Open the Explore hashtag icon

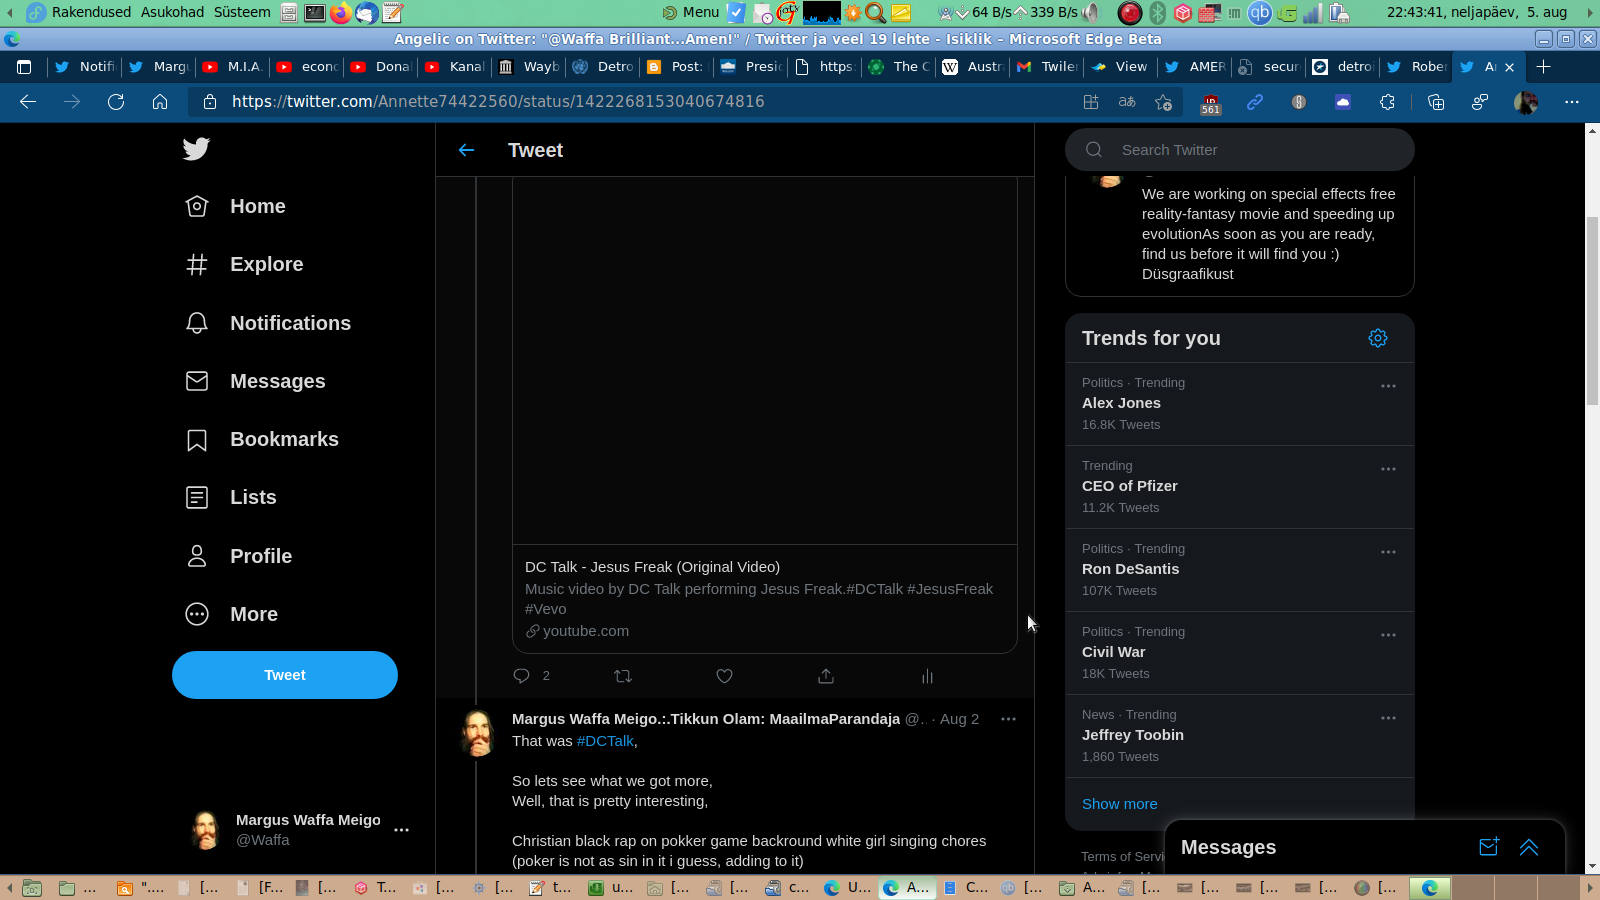197,264
